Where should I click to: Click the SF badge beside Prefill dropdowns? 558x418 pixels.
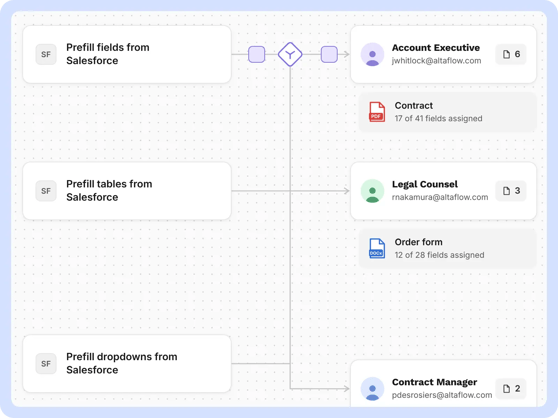(x=46, y=364)
